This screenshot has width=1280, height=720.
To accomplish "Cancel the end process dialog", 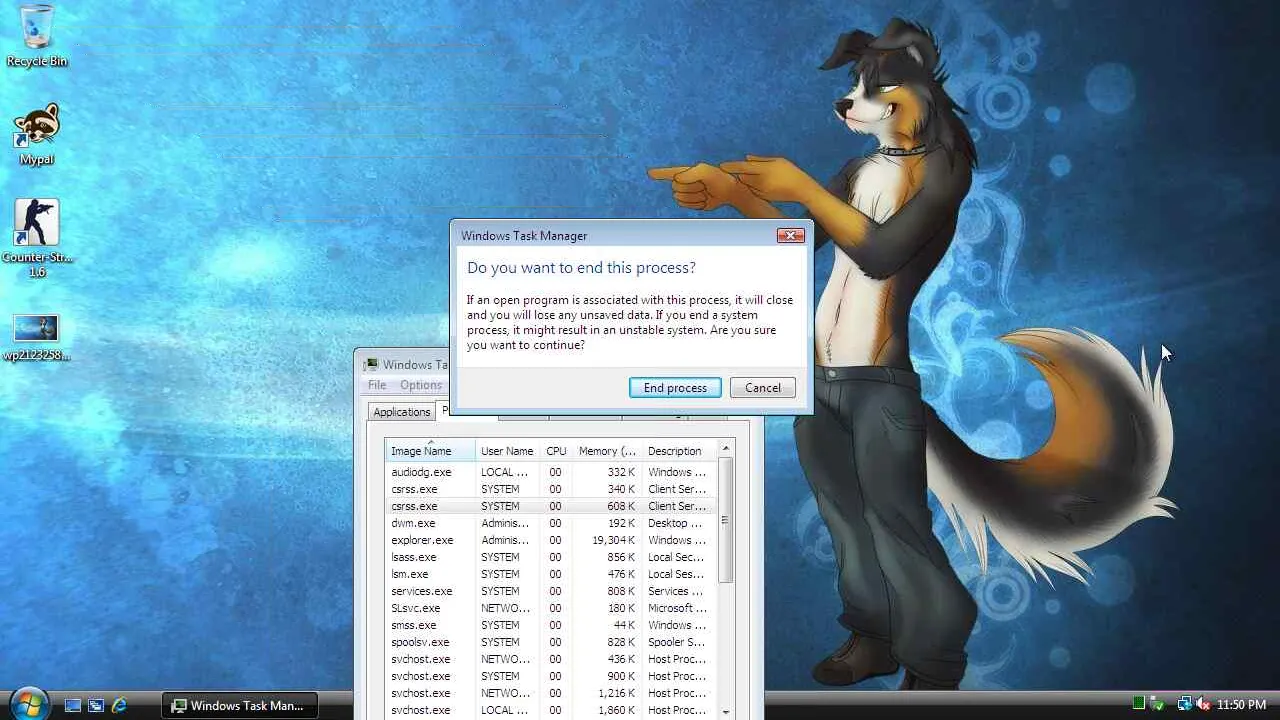I will [763, 388].
